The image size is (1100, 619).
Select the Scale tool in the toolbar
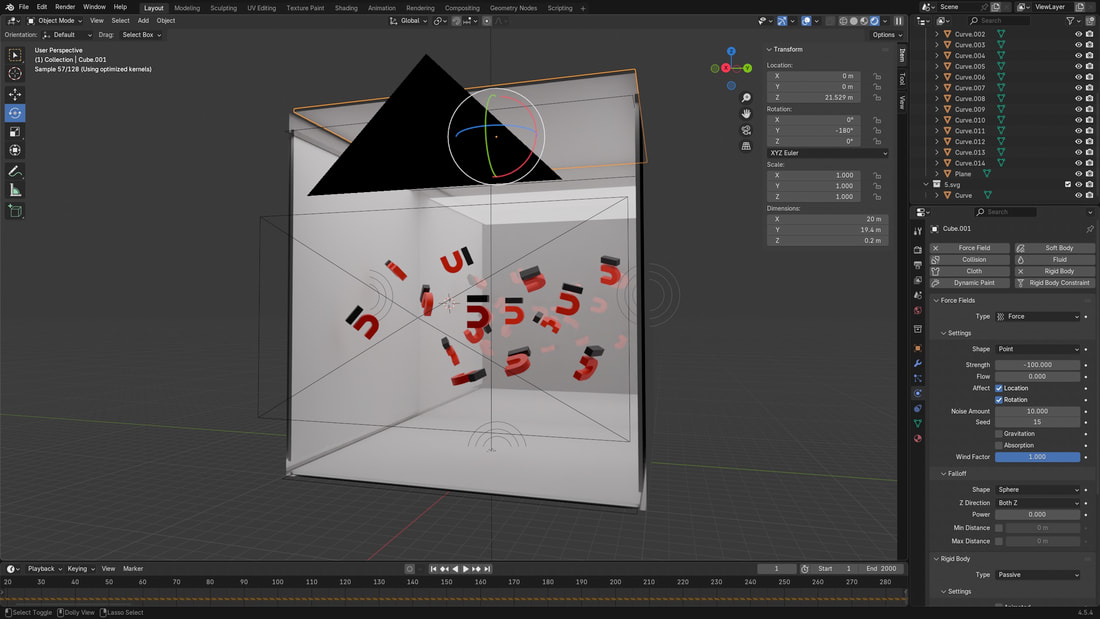15,132
